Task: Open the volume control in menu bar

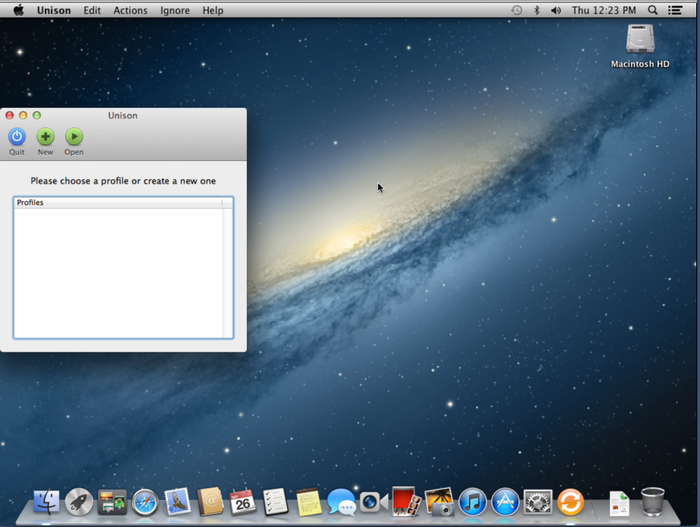Action: click(x=556, y=10)
